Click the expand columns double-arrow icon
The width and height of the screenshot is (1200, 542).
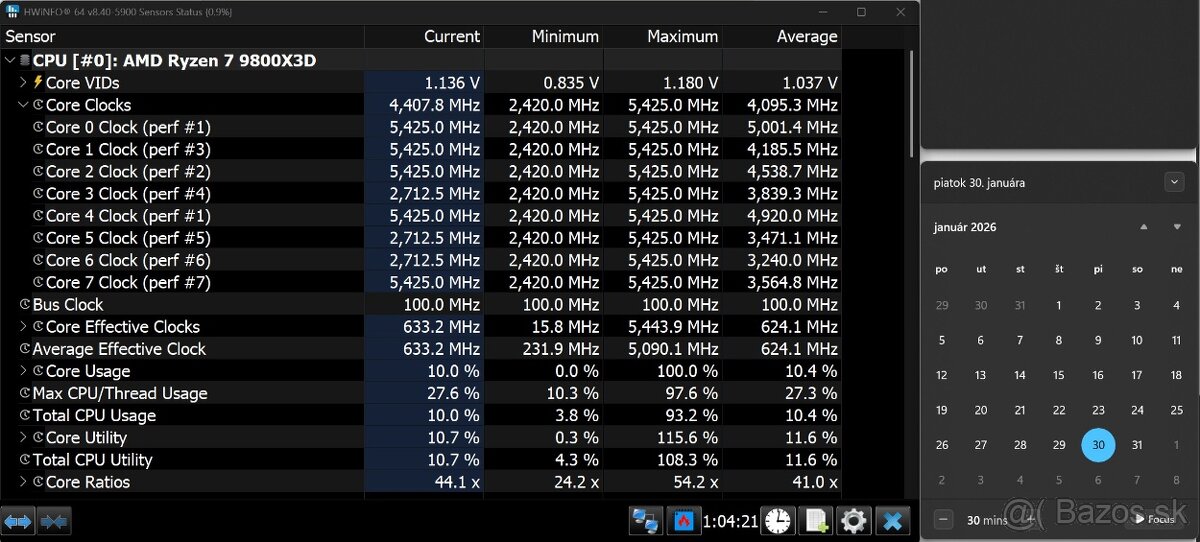(19, 521)
